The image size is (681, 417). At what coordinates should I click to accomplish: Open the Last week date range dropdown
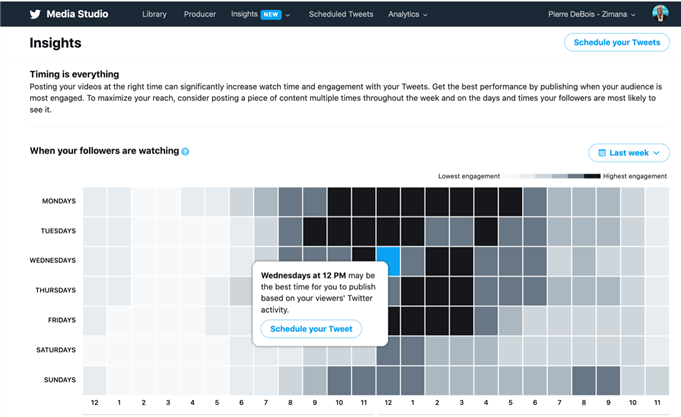click(x=629, y=153)
